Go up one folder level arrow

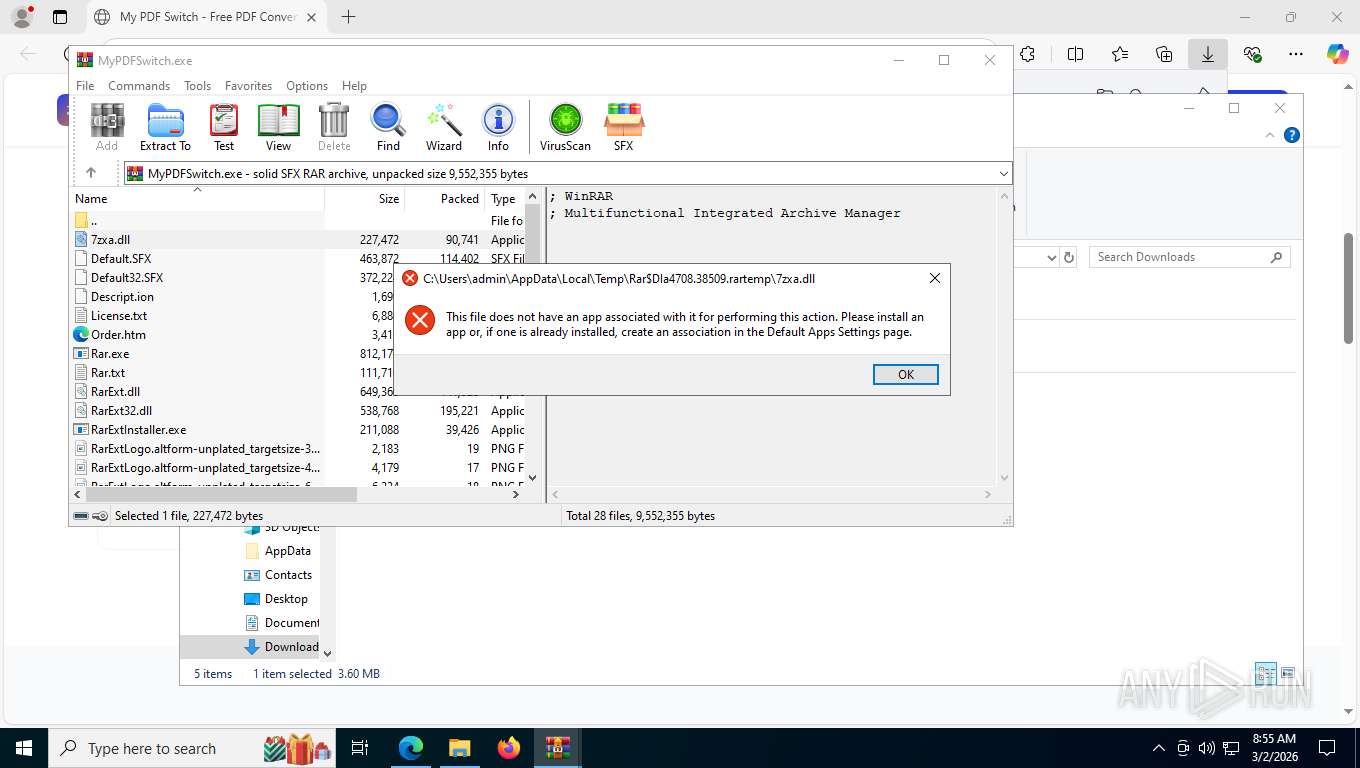click(90, 173)
